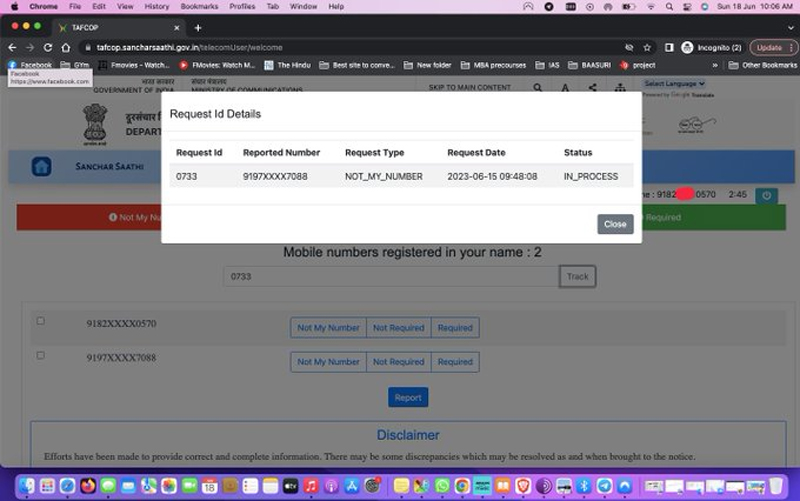Open the Select Language dropdown
Viewport: 800px width, 501px height.
tap(674, 84)
